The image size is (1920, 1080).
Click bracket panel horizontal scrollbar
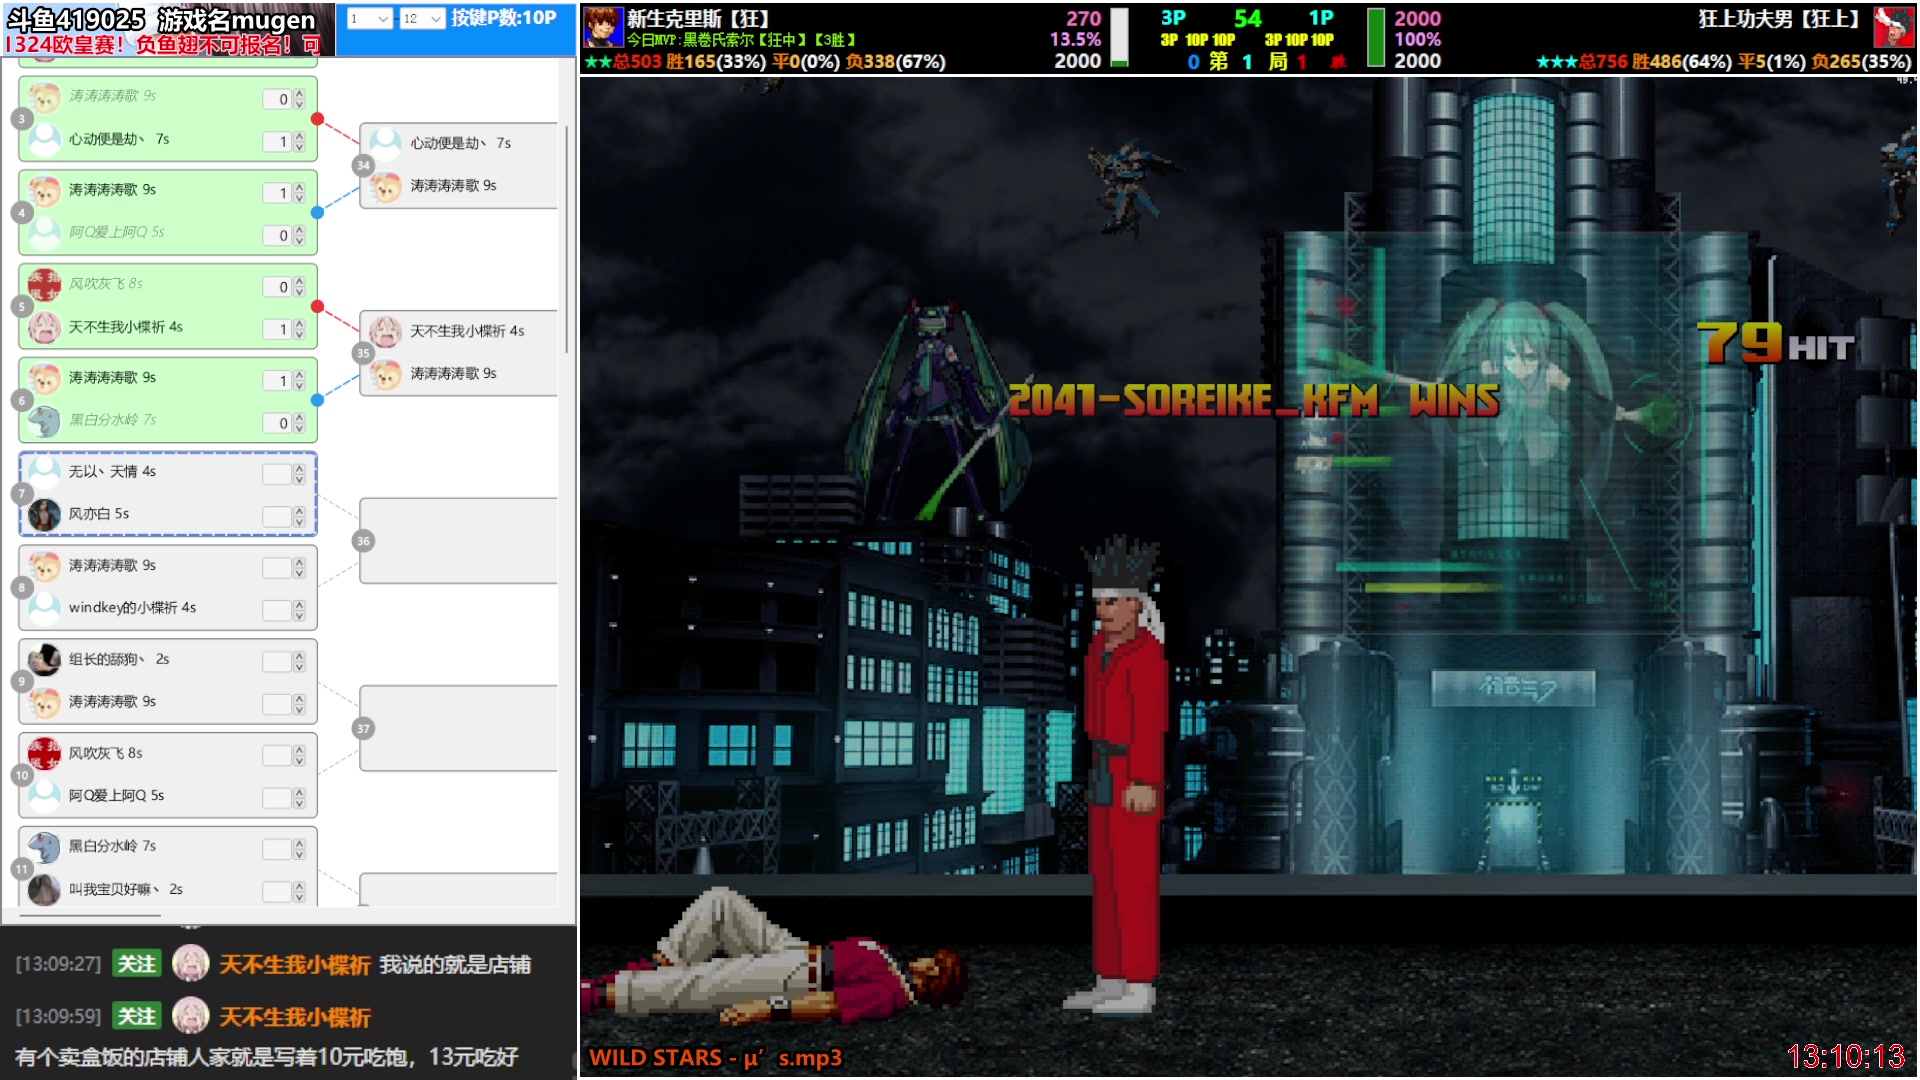tap(92, 915)
